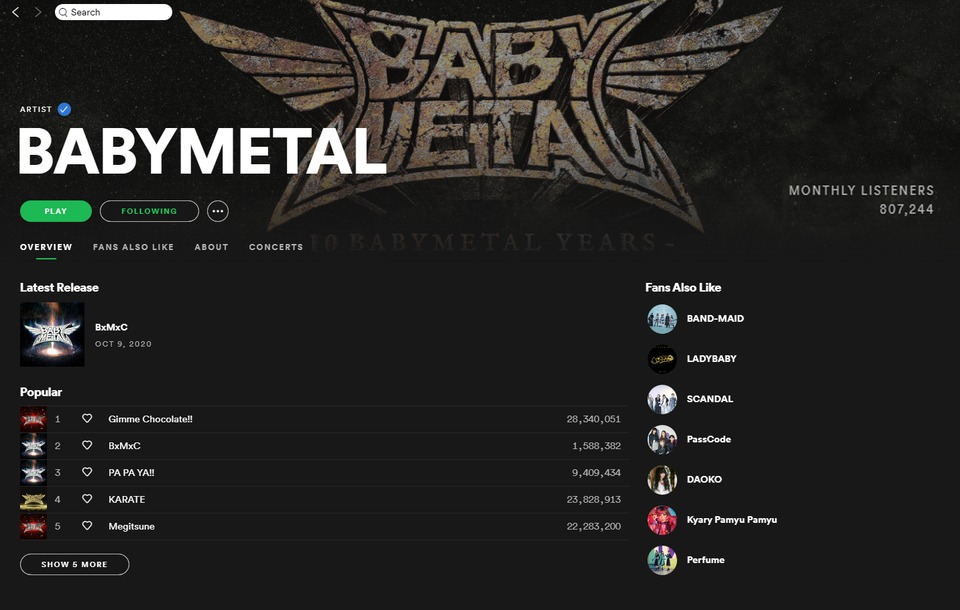Toggle heart on PA PA YA!! track
The height and width of the screenshot is (610, 960).
87,473
